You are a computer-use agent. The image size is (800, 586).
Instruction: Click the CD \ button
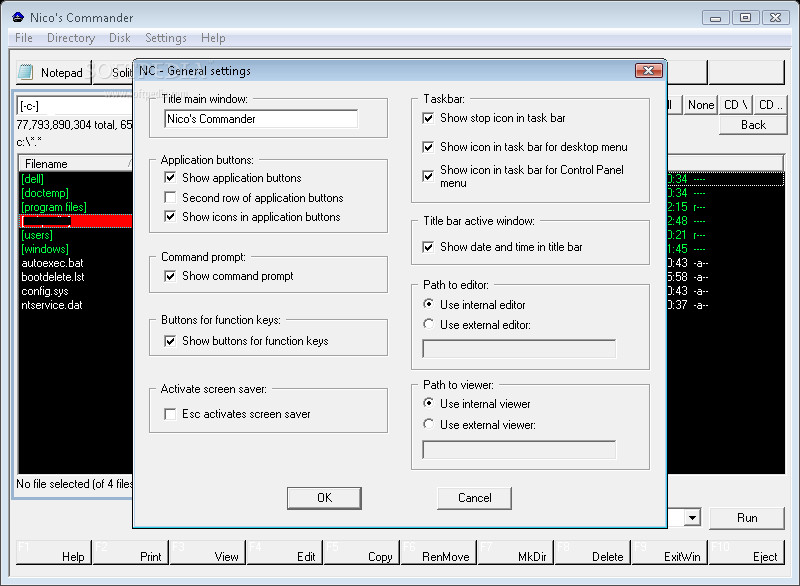point(735,105)
